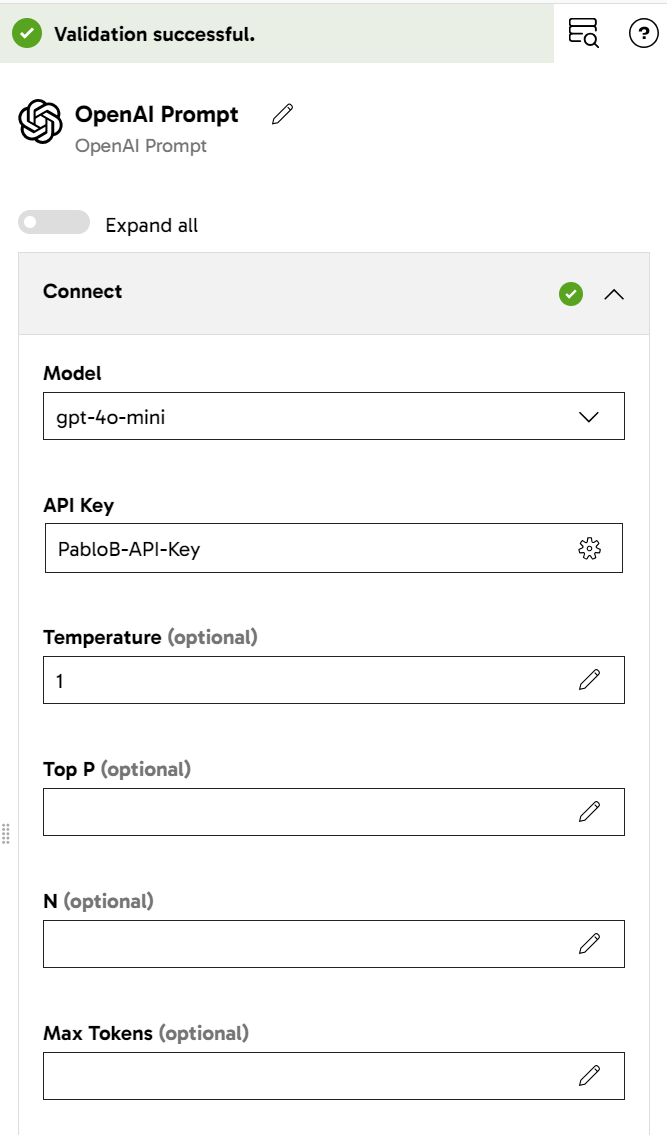Toggle the Expand all switch
667x1135 pixels.
(x=54, y=223)
